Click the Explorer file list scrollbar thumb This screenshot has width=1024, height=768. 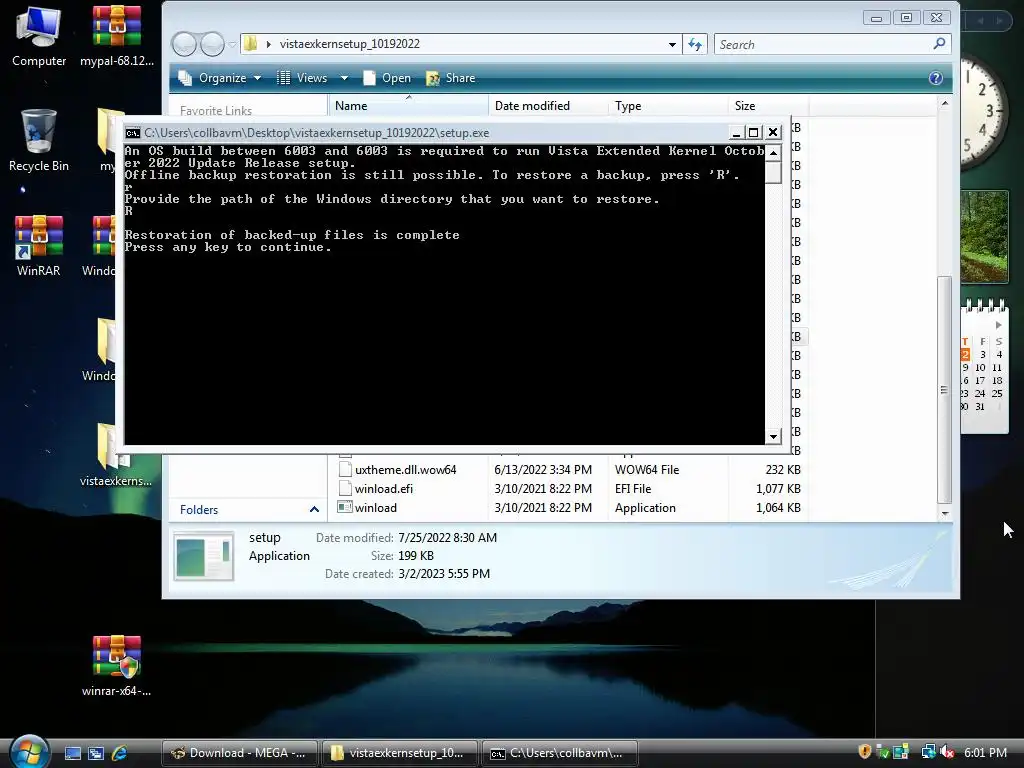(944, 389)
